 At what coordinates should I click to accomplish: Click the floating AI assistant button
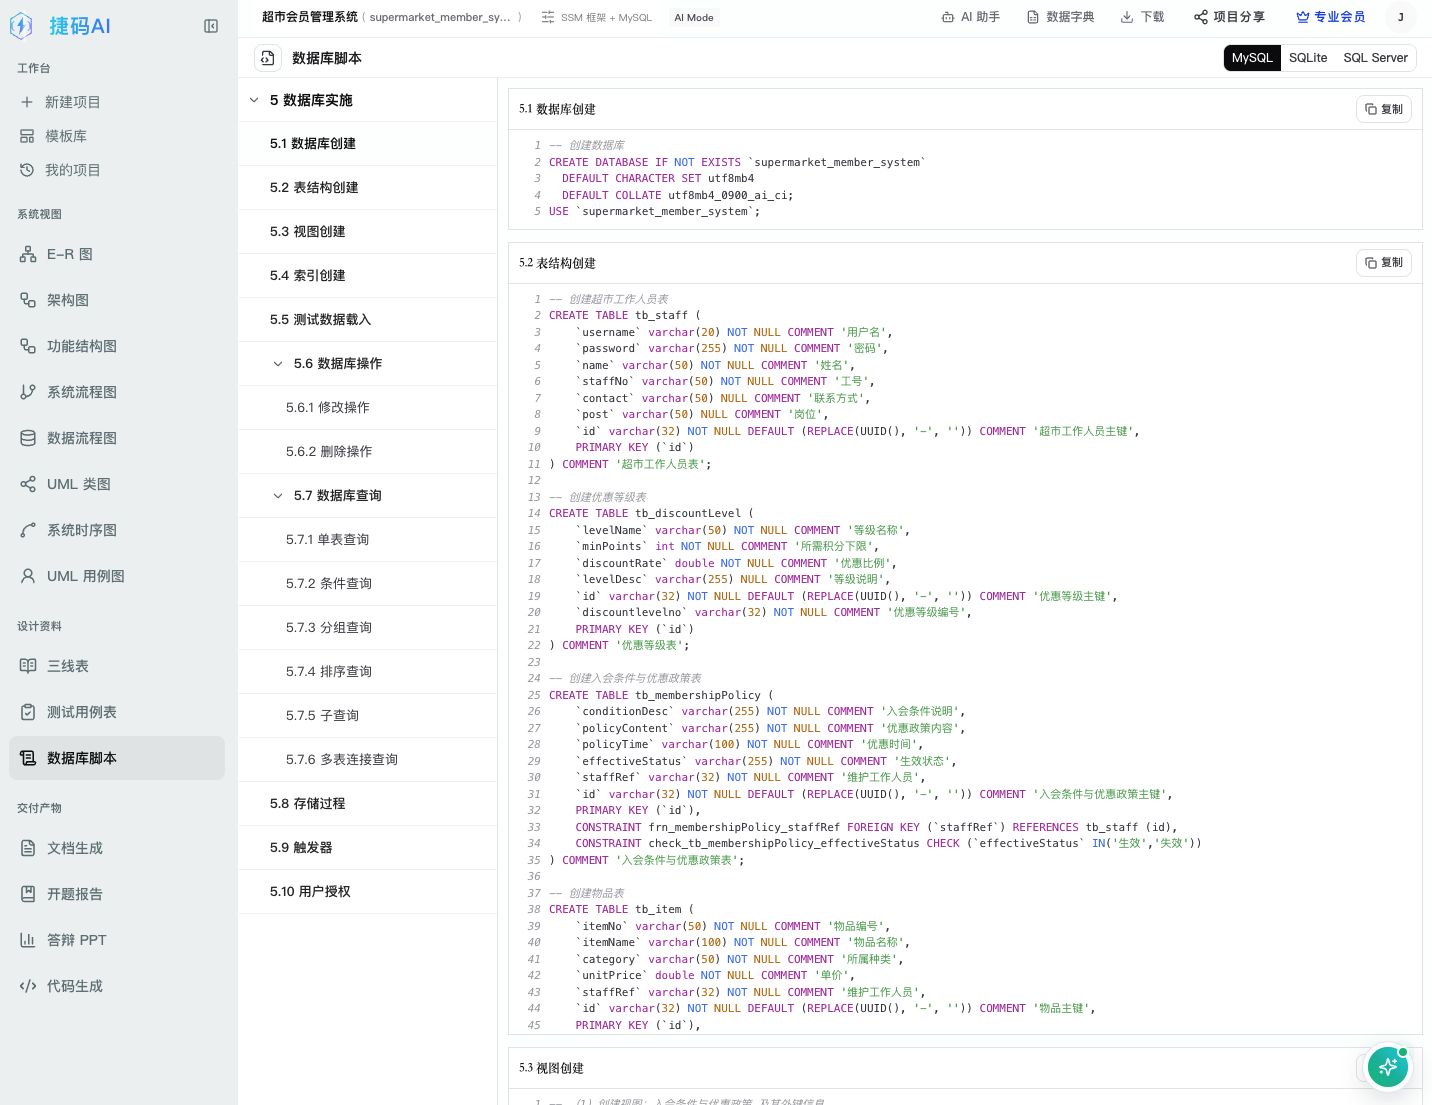[1388, 1067]
